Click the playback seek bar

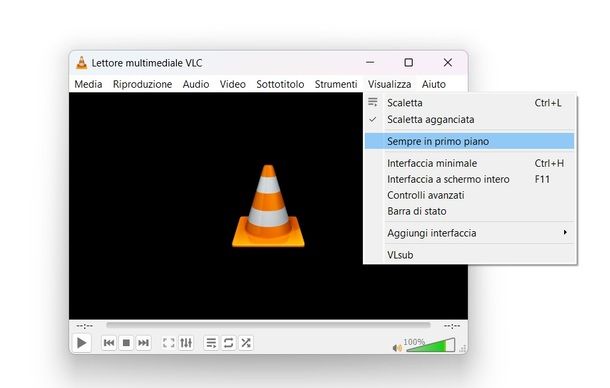tap(268, 325)
